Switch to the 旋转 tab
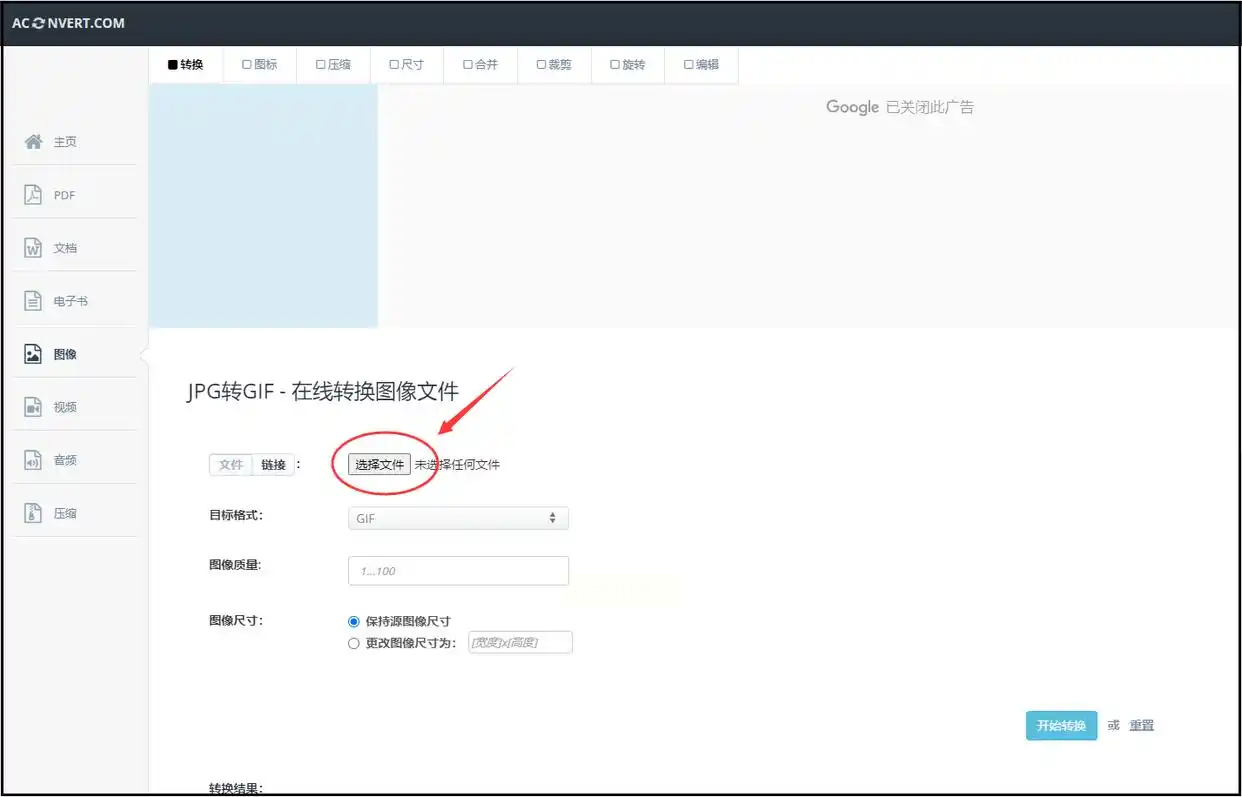The height and width of the screenshot is (797, 1242). (x=628, y=65)
